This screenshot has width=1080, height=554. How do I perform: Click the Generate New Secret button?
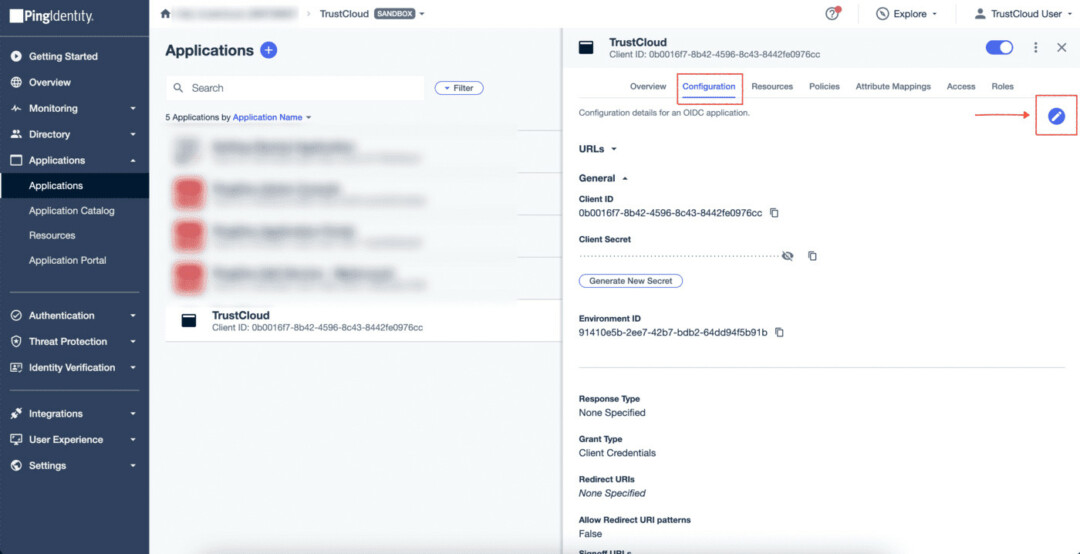pos(630,281)
